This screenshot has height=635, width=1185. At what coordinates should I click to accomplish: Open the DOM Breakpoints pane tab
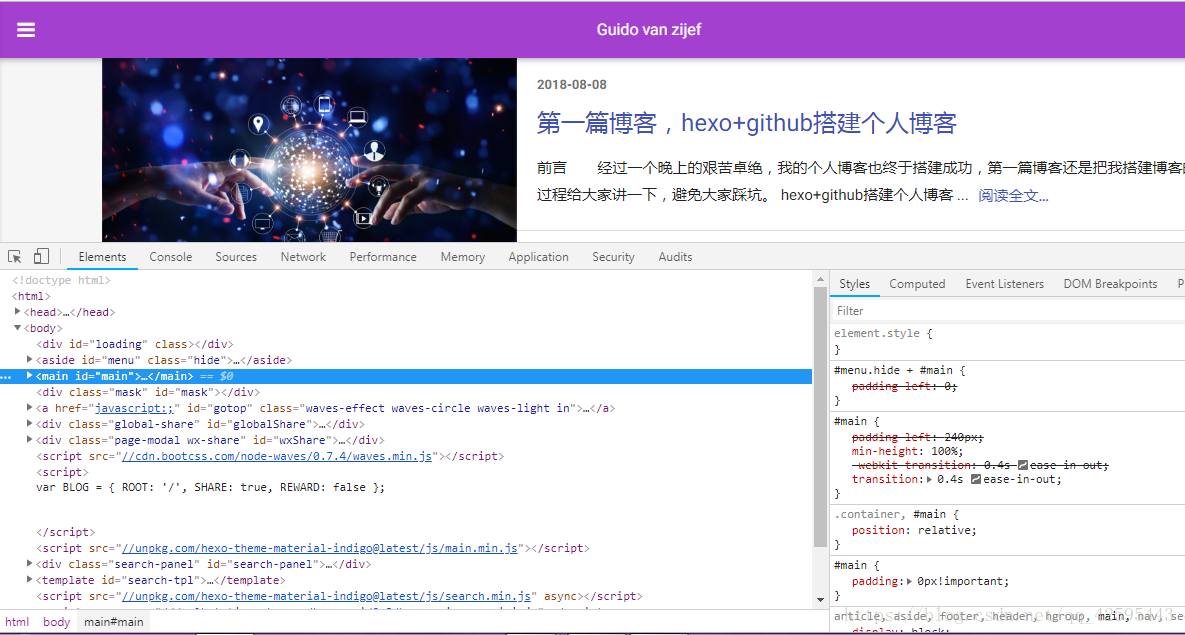click(1110, 283)
